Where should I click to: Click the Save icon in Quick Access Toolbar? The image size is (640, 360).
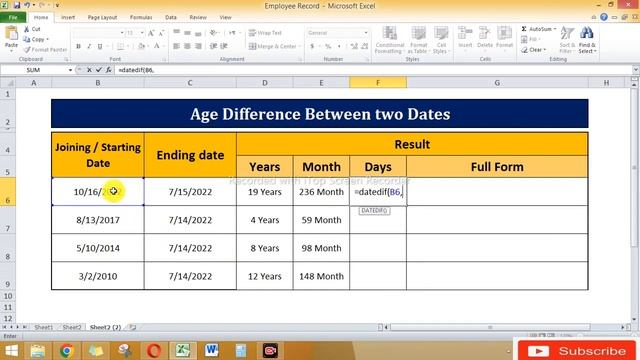click(x=17, y=5)
